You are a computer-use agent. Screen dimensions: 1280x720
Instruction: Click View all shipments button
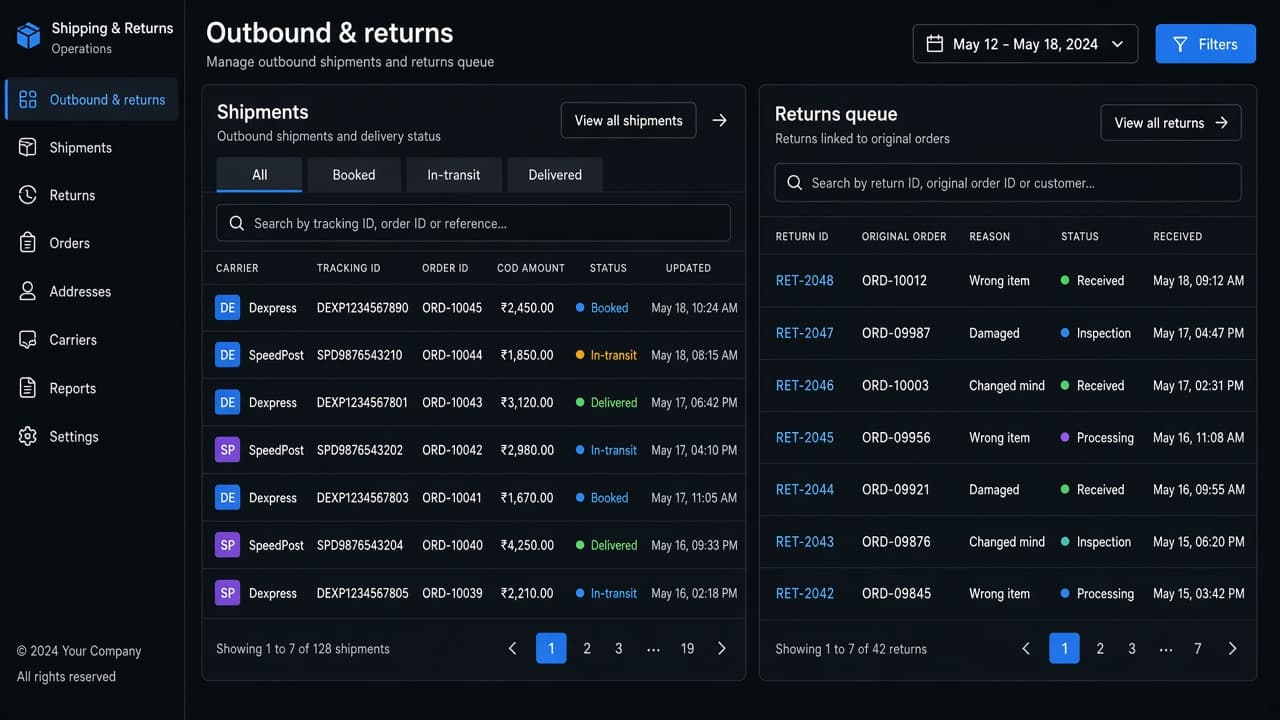[628, 120]
